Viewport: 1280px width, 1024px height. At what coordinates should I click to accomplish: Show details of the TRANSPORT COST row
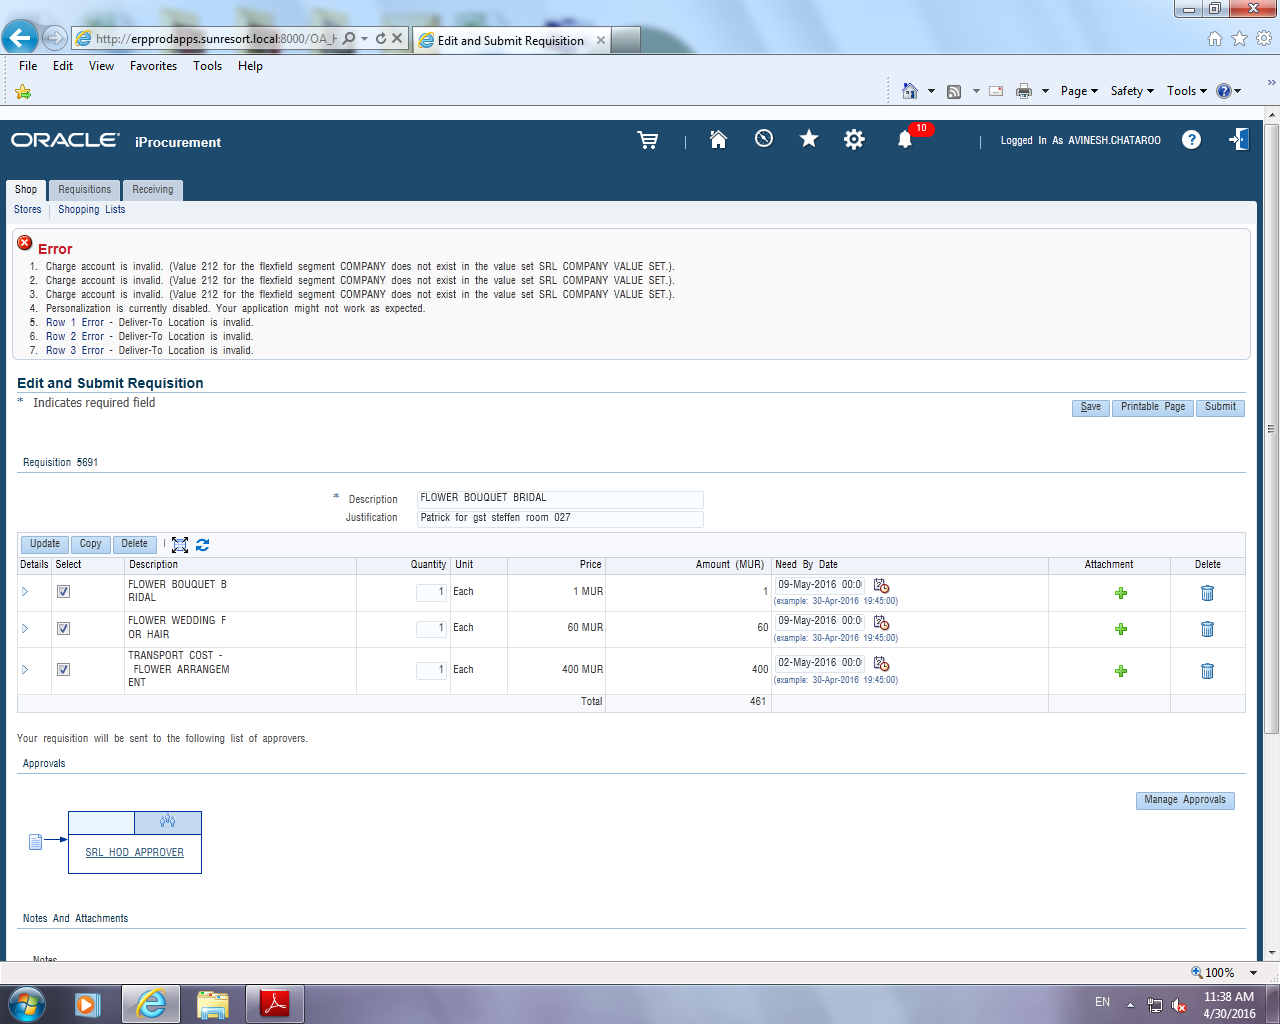25,670
